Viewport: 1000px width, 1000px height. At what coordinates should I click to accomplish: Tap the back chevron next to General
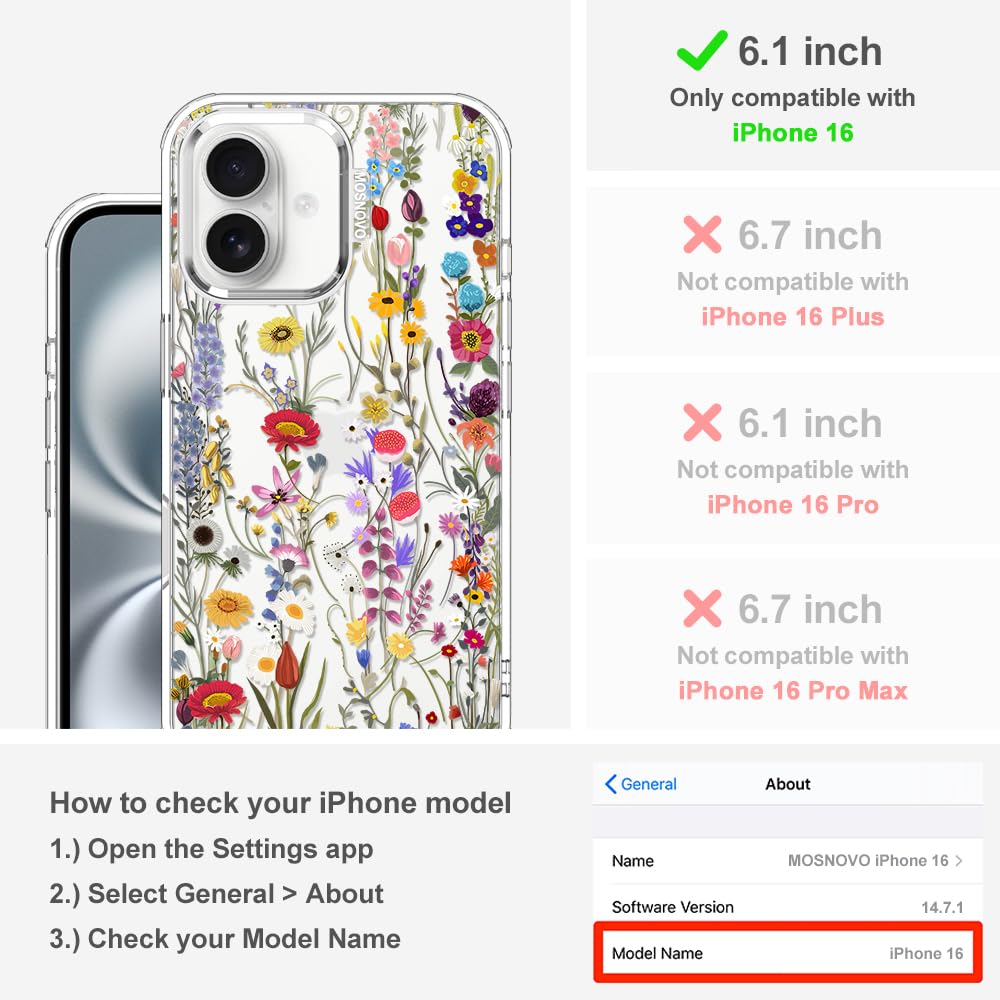pyautogui.click(x=610, y=784)
